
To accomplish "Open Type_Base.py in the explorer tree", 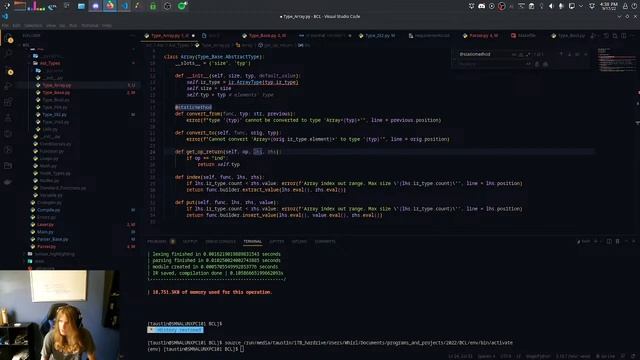I will pyautogui.click(x=56, y=93).
